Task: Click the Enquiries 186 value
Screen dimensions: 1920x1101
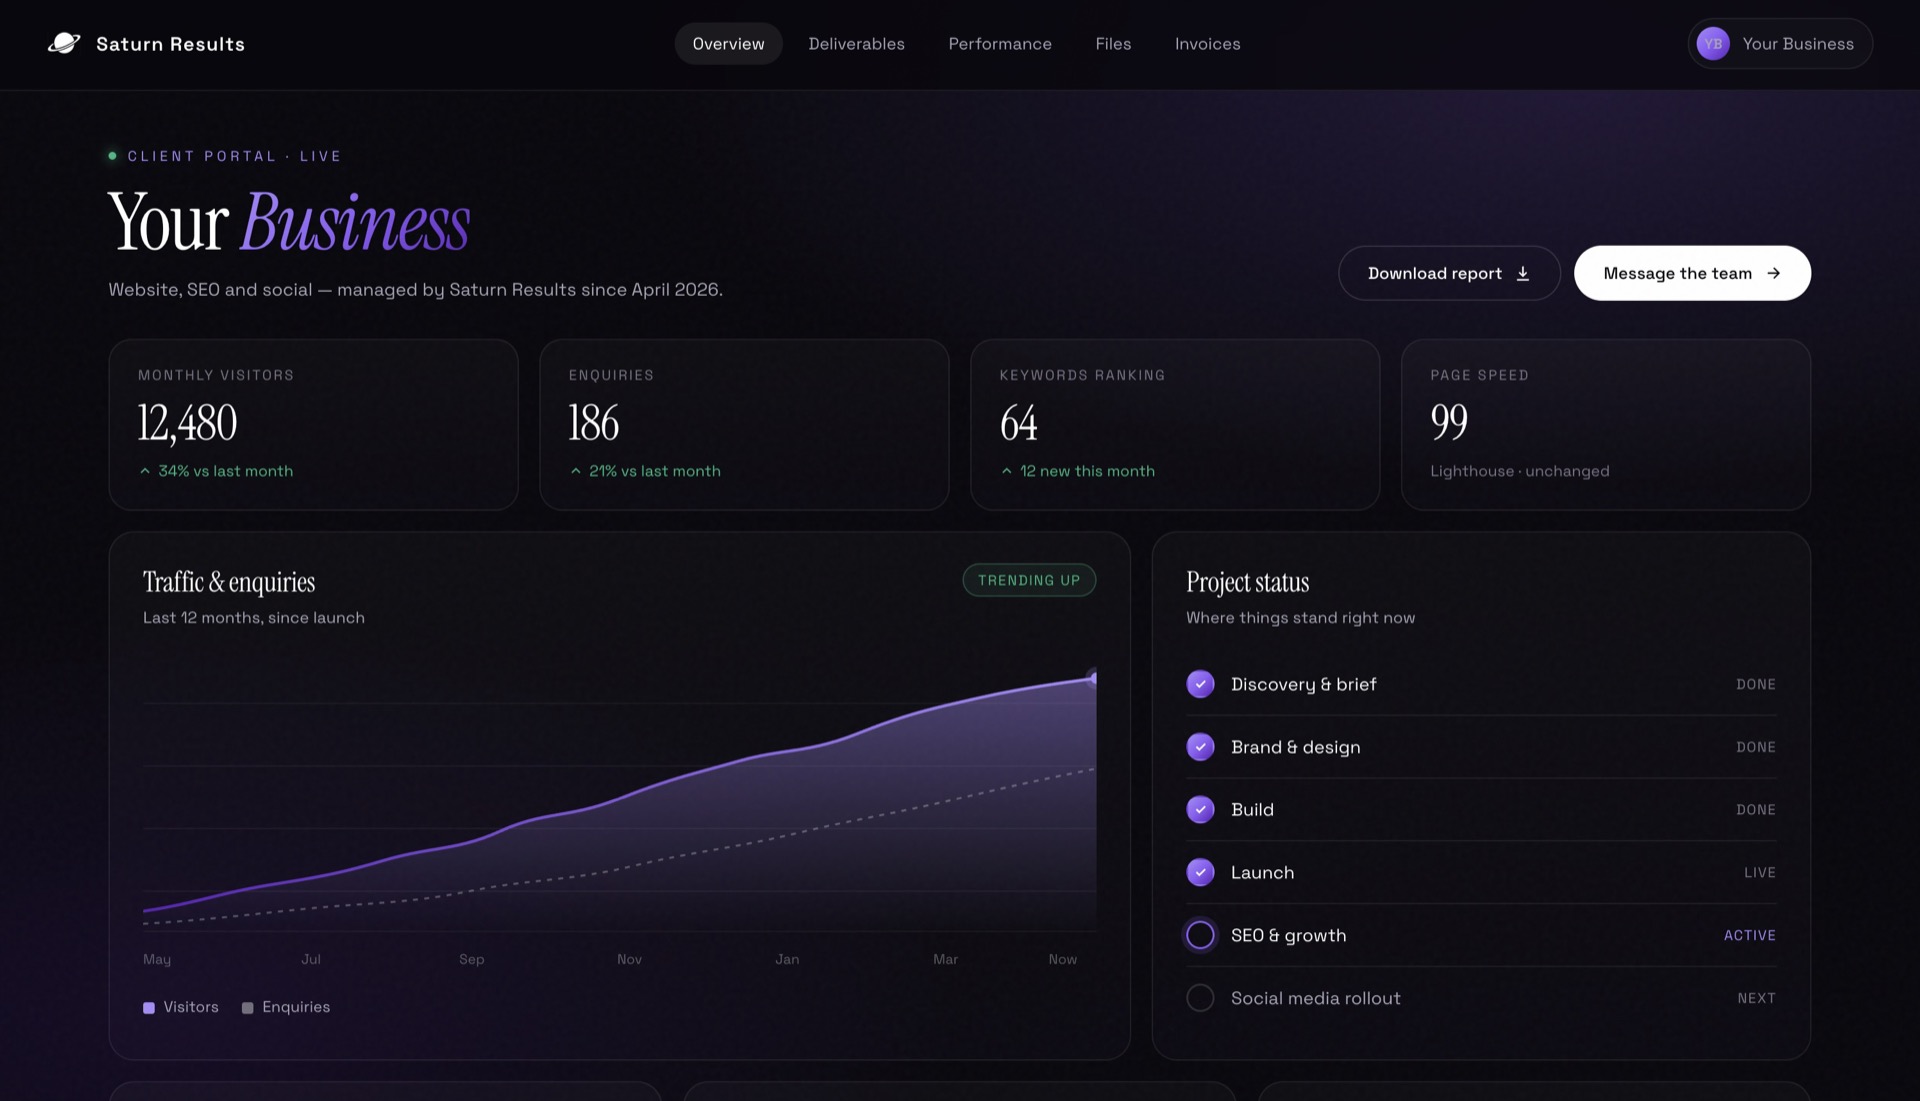Action: pos(594,422)
